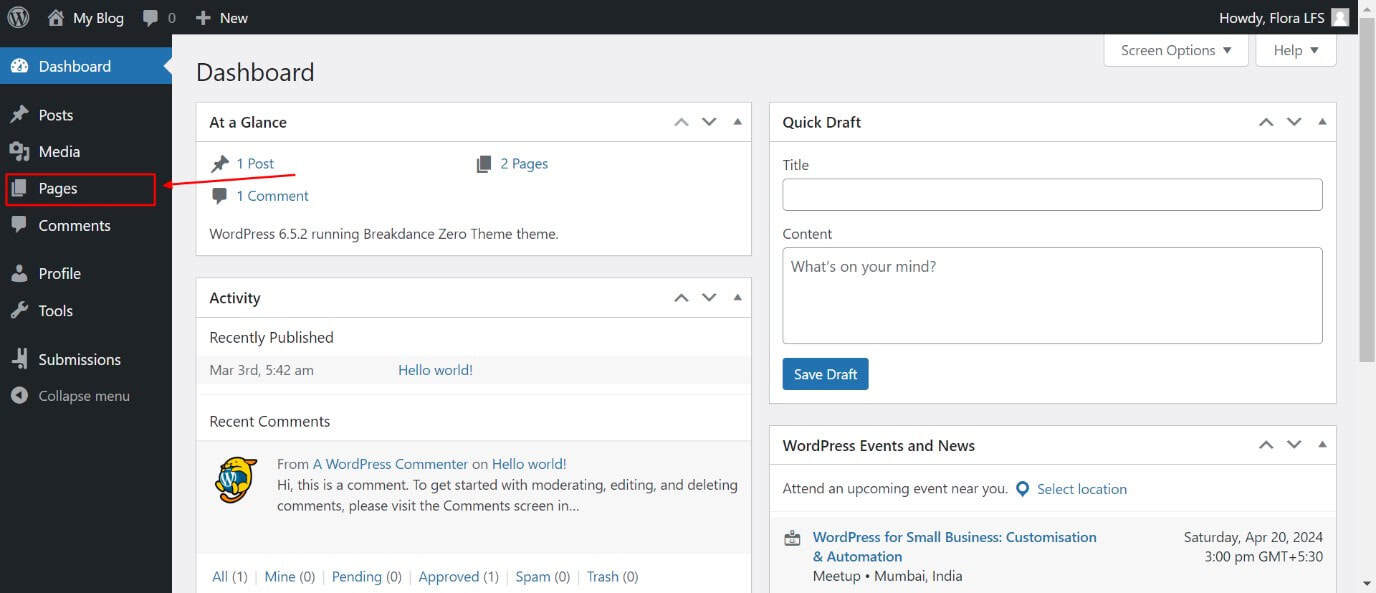
Task: Open the Hello world! published post link
Action: coord(435,370)
